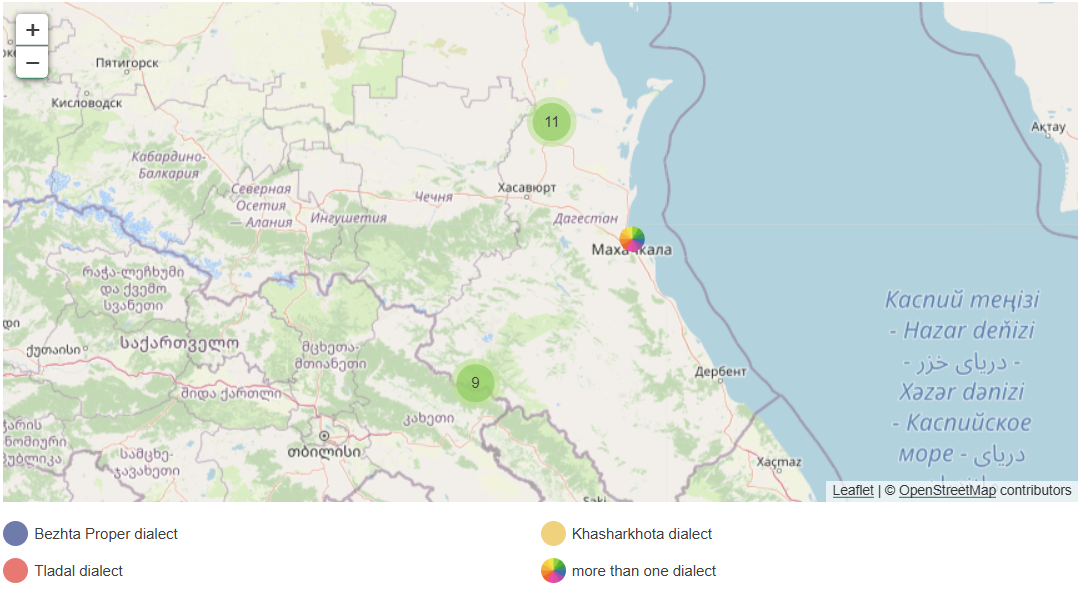Image resolution: width=1079 pixels, height=591 pixels.
Task: Click the Пятигорск city label on map
Action: 126,62
